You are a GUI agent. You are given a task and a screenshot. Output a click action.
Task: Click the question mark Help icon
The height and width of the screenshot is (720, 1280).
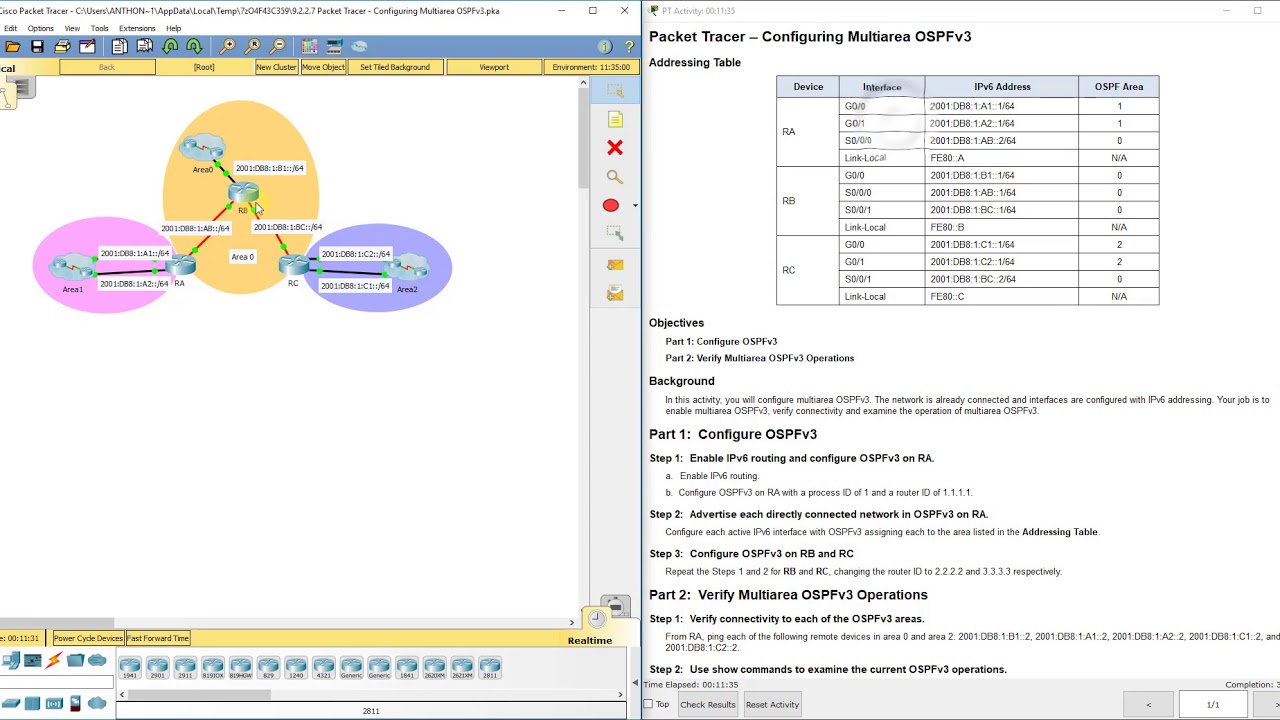(629, 47)
